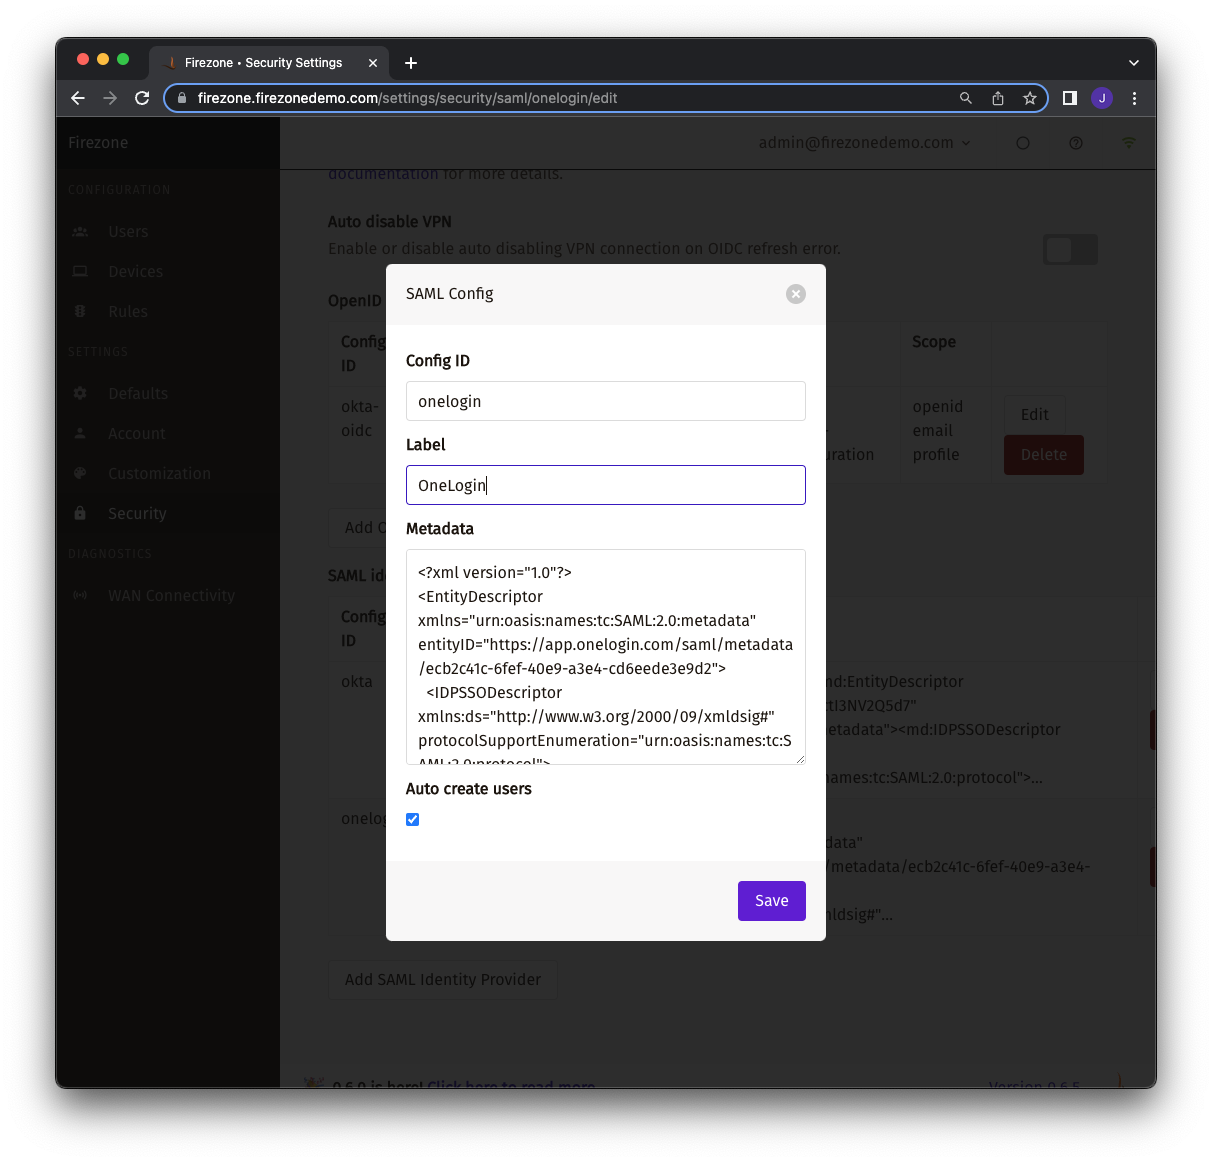Image resolution: width=1212 pixels, height=1162 pixels.
Task: Expand the tab search chevron
Action: pos(1134,63)
